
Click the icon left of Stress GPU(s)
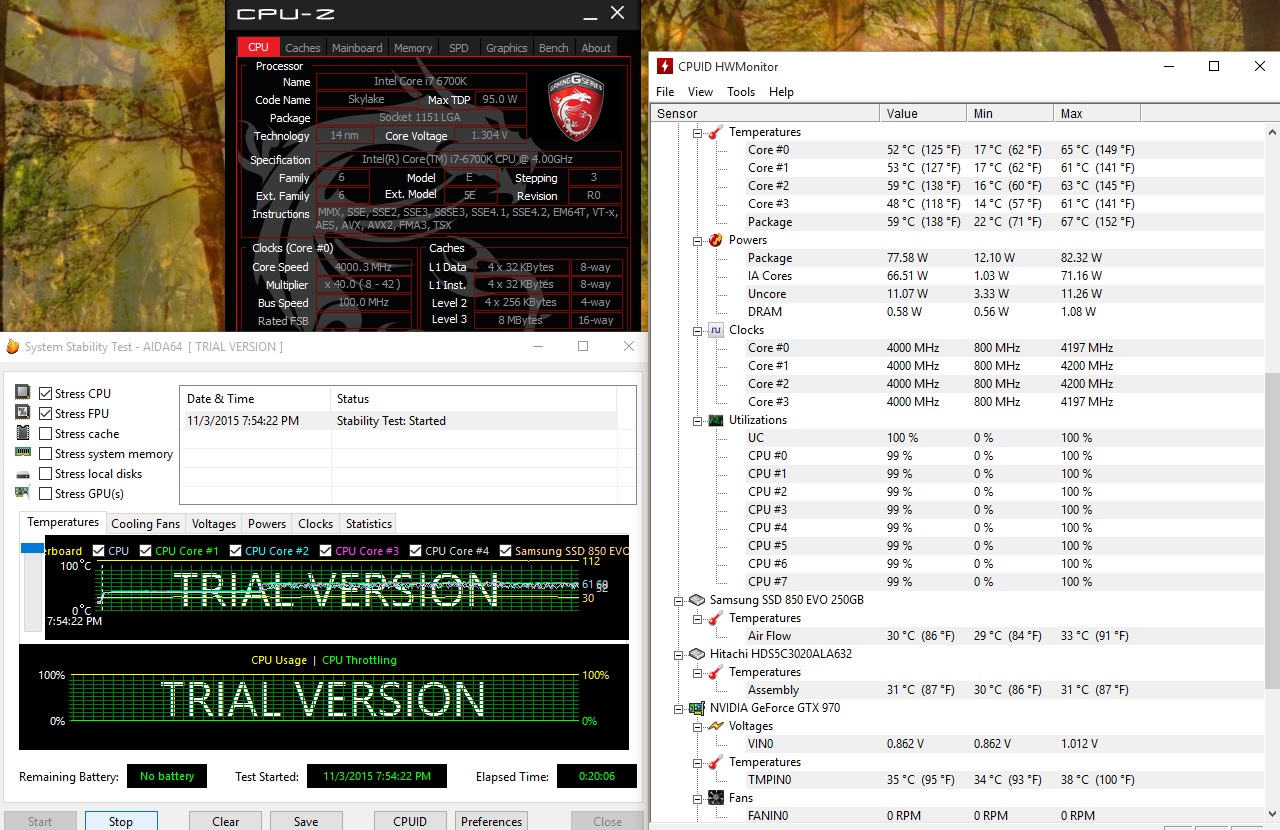[23, 493]
